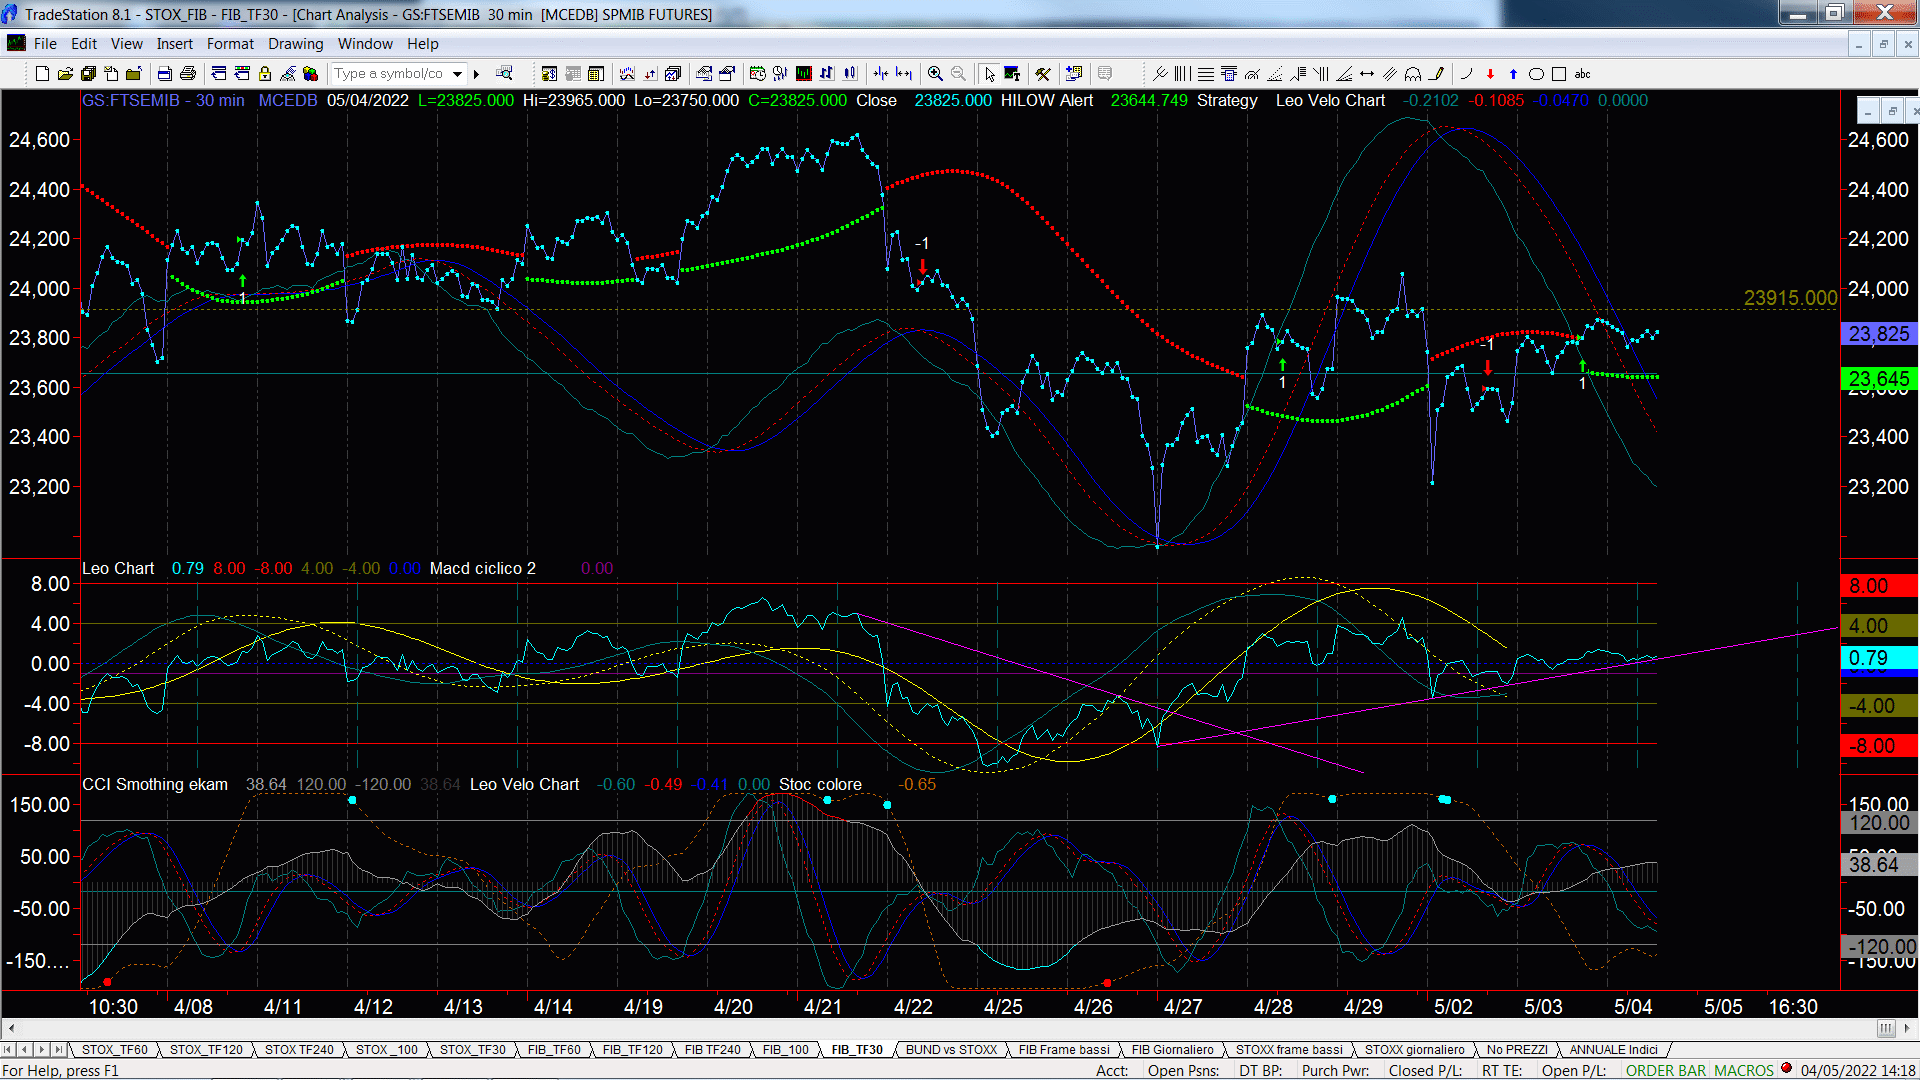Open the Insert menu
1920x1080 pixels.
point(174,44)
